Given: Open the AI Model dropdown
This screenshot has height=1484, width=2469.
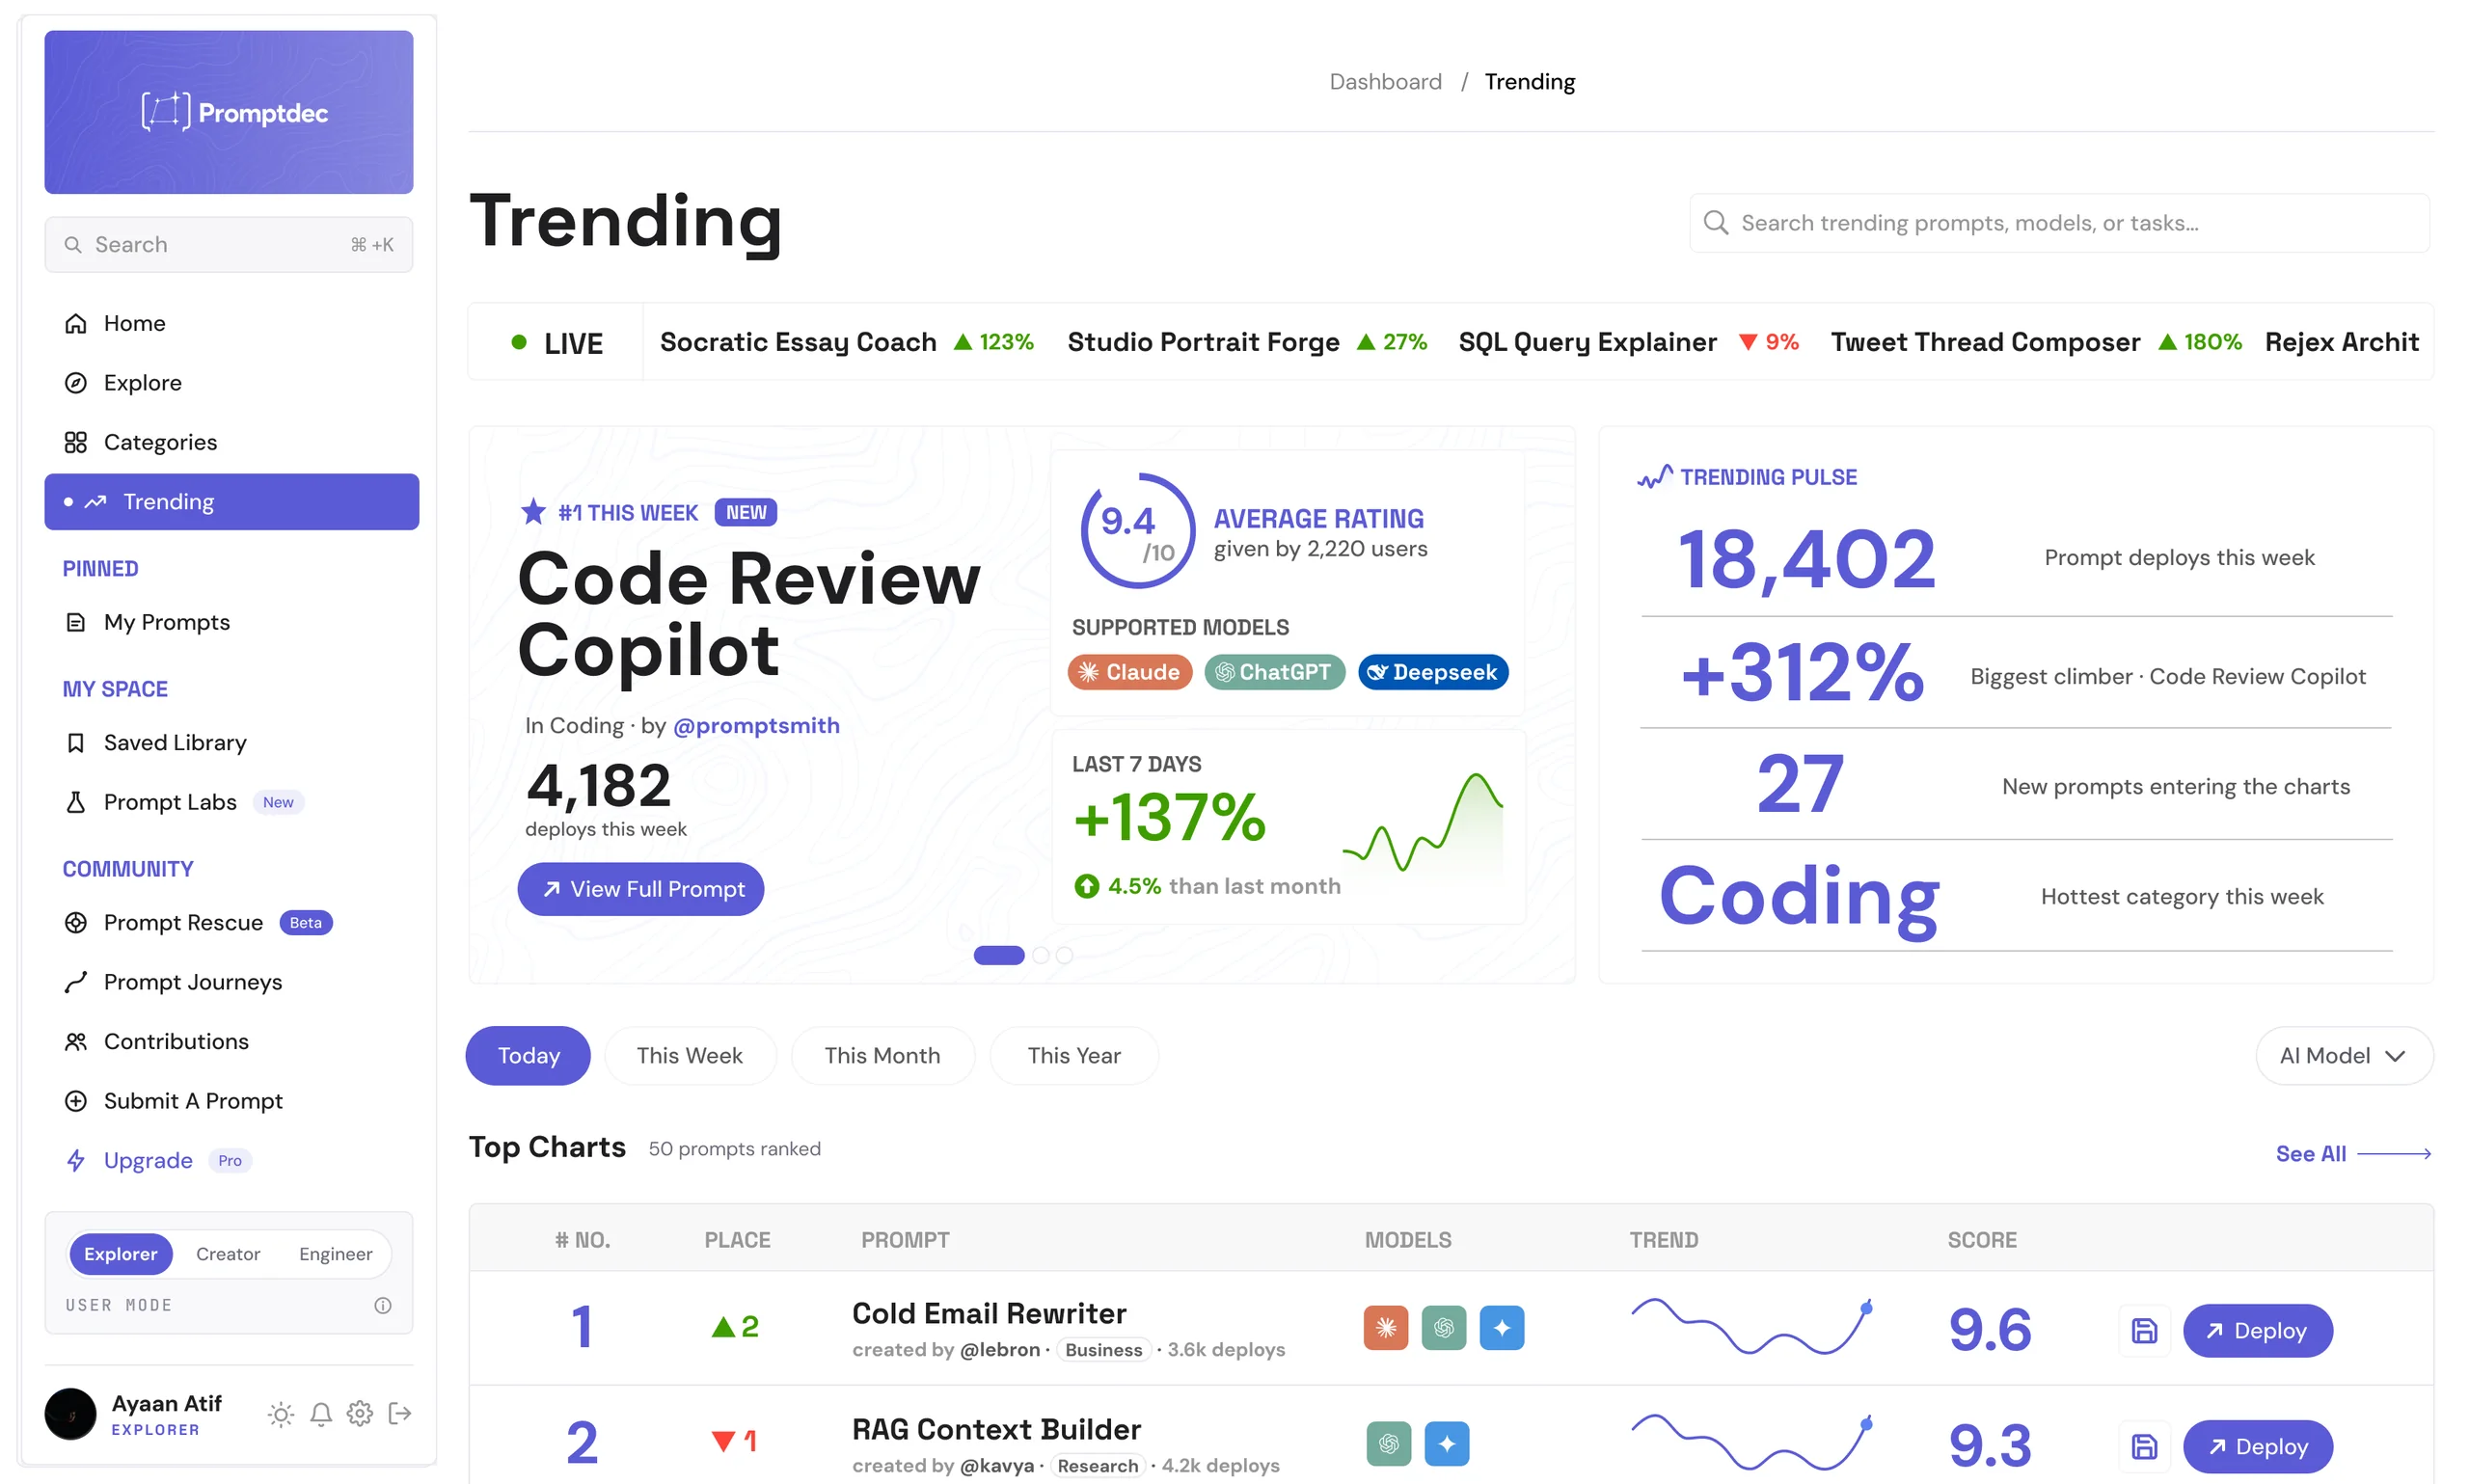Looking at the screenshot, I should [x=2343, y=1055].
